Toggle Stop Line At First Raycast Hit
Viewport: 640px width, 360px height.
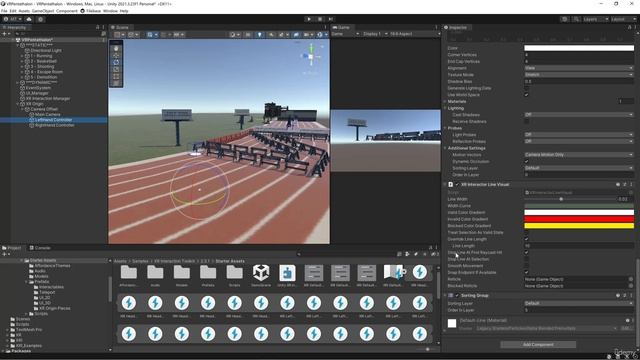coord(527,252)
